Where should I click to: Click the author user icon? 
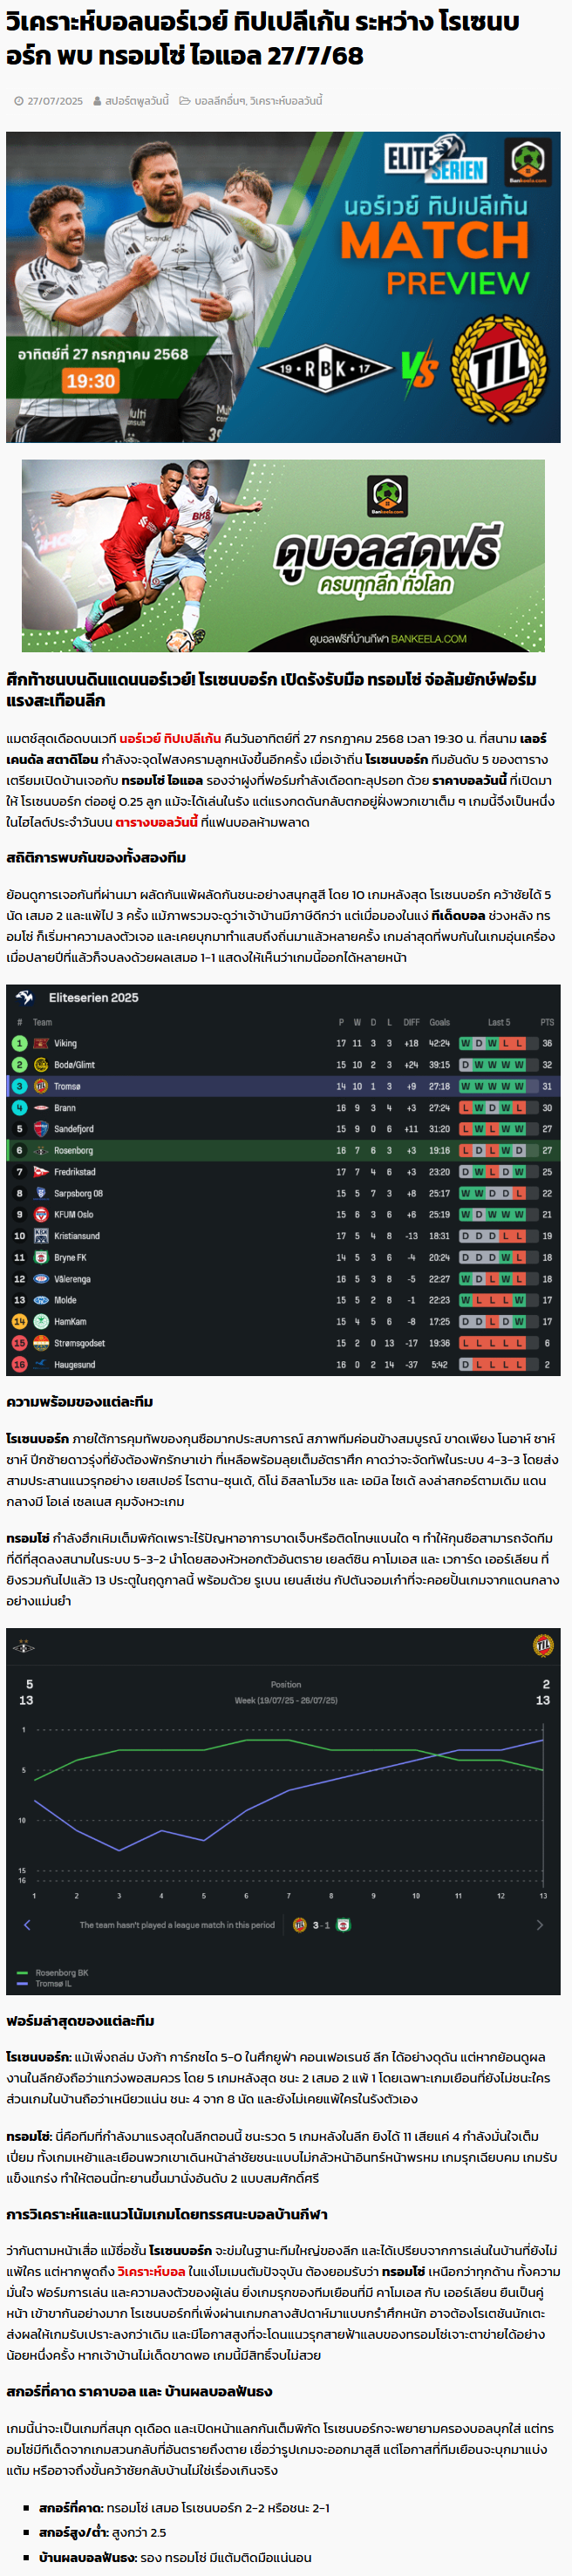click(x=97, y=101)
